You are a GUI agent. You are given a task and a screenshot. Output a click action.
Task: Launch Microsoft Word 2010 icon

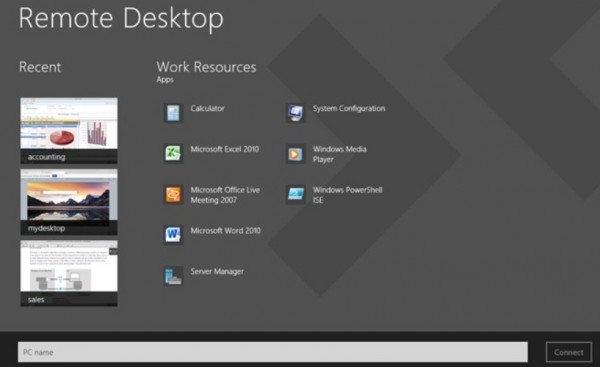(x=173, y=235)
